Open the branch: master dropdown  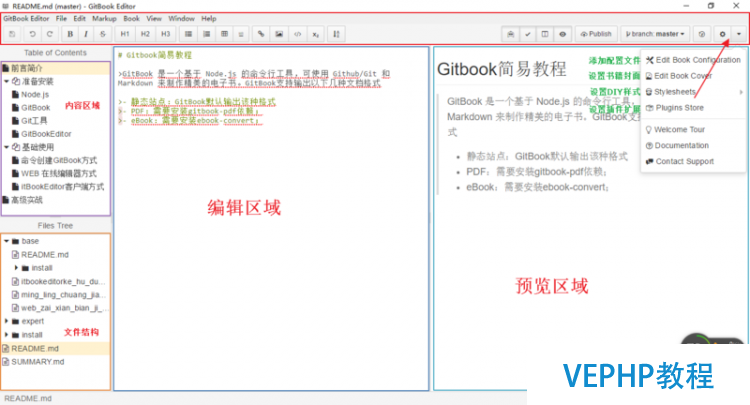[x=655, y=34]
